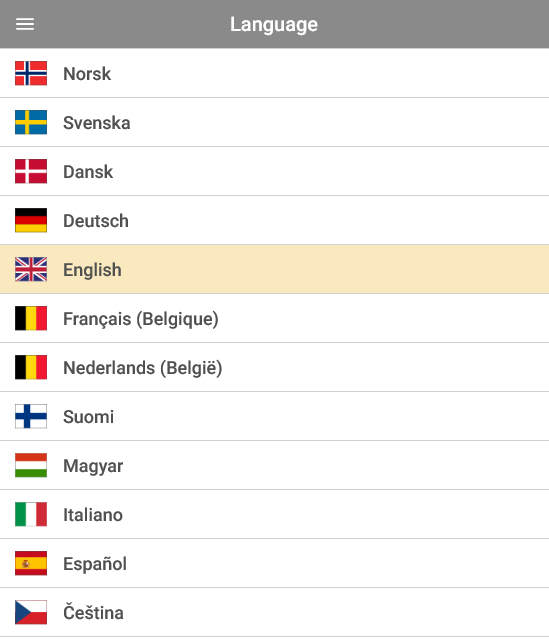The width and height of the screenshot is (549, 640).
Task: Open the hamburger menu icon
Action: tap(25, 24)
